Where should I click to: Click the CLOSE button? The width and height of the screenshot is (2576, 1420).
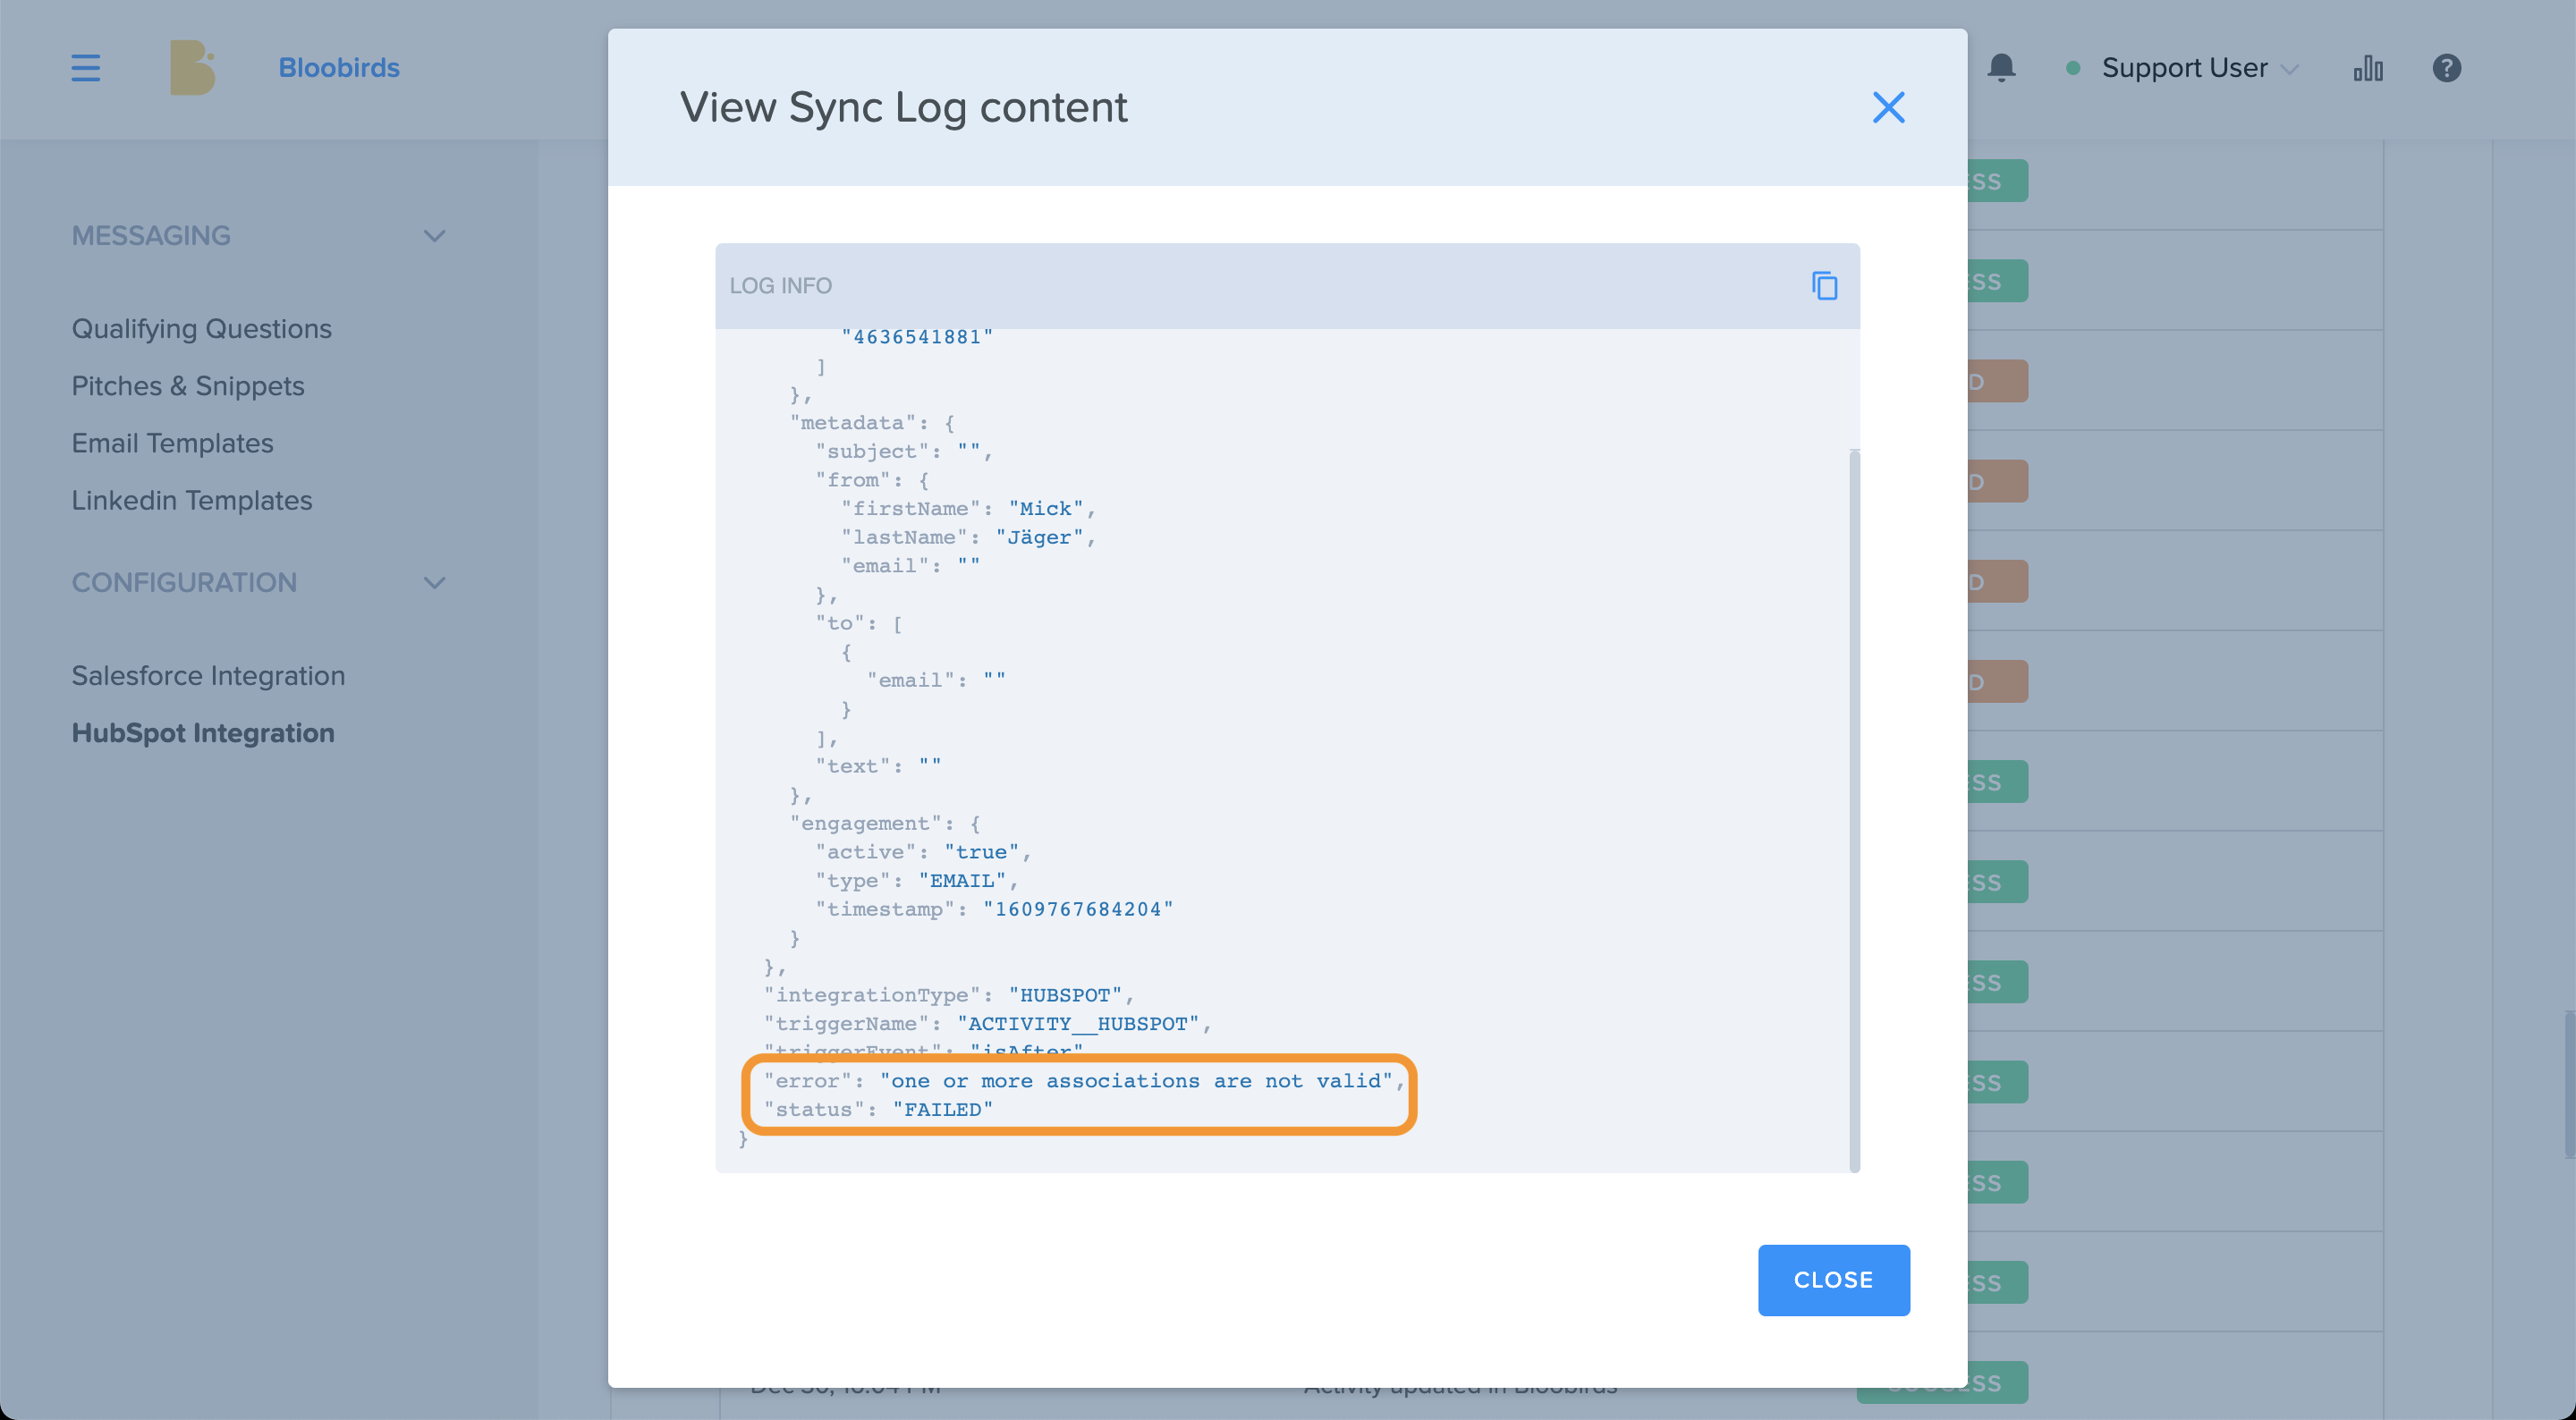[x=1833, y=1280]
